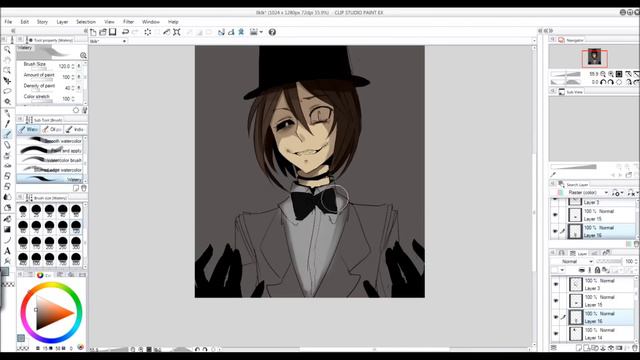
Task: Hide Layer 16 in Search Layer panel
Action: click(555, 231)
